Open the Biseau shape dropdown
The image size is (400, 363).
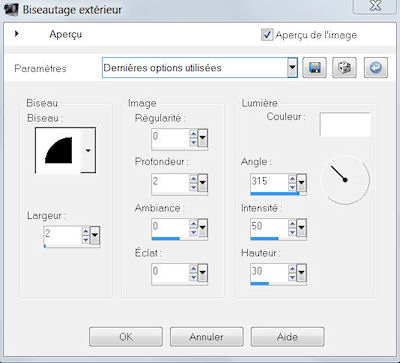(x=88, y=151)
